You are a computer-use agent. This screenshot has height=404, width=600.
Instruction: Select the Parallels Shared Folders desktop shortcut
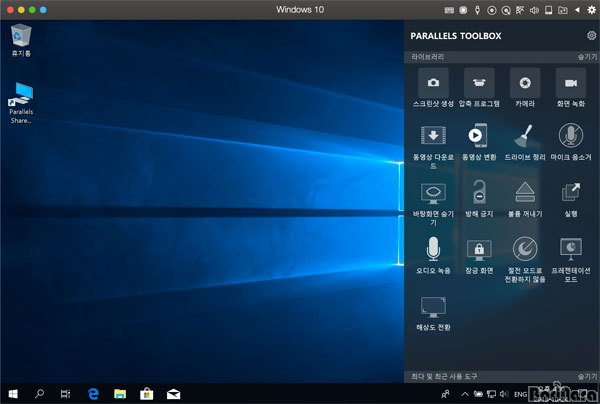[21, 103]
